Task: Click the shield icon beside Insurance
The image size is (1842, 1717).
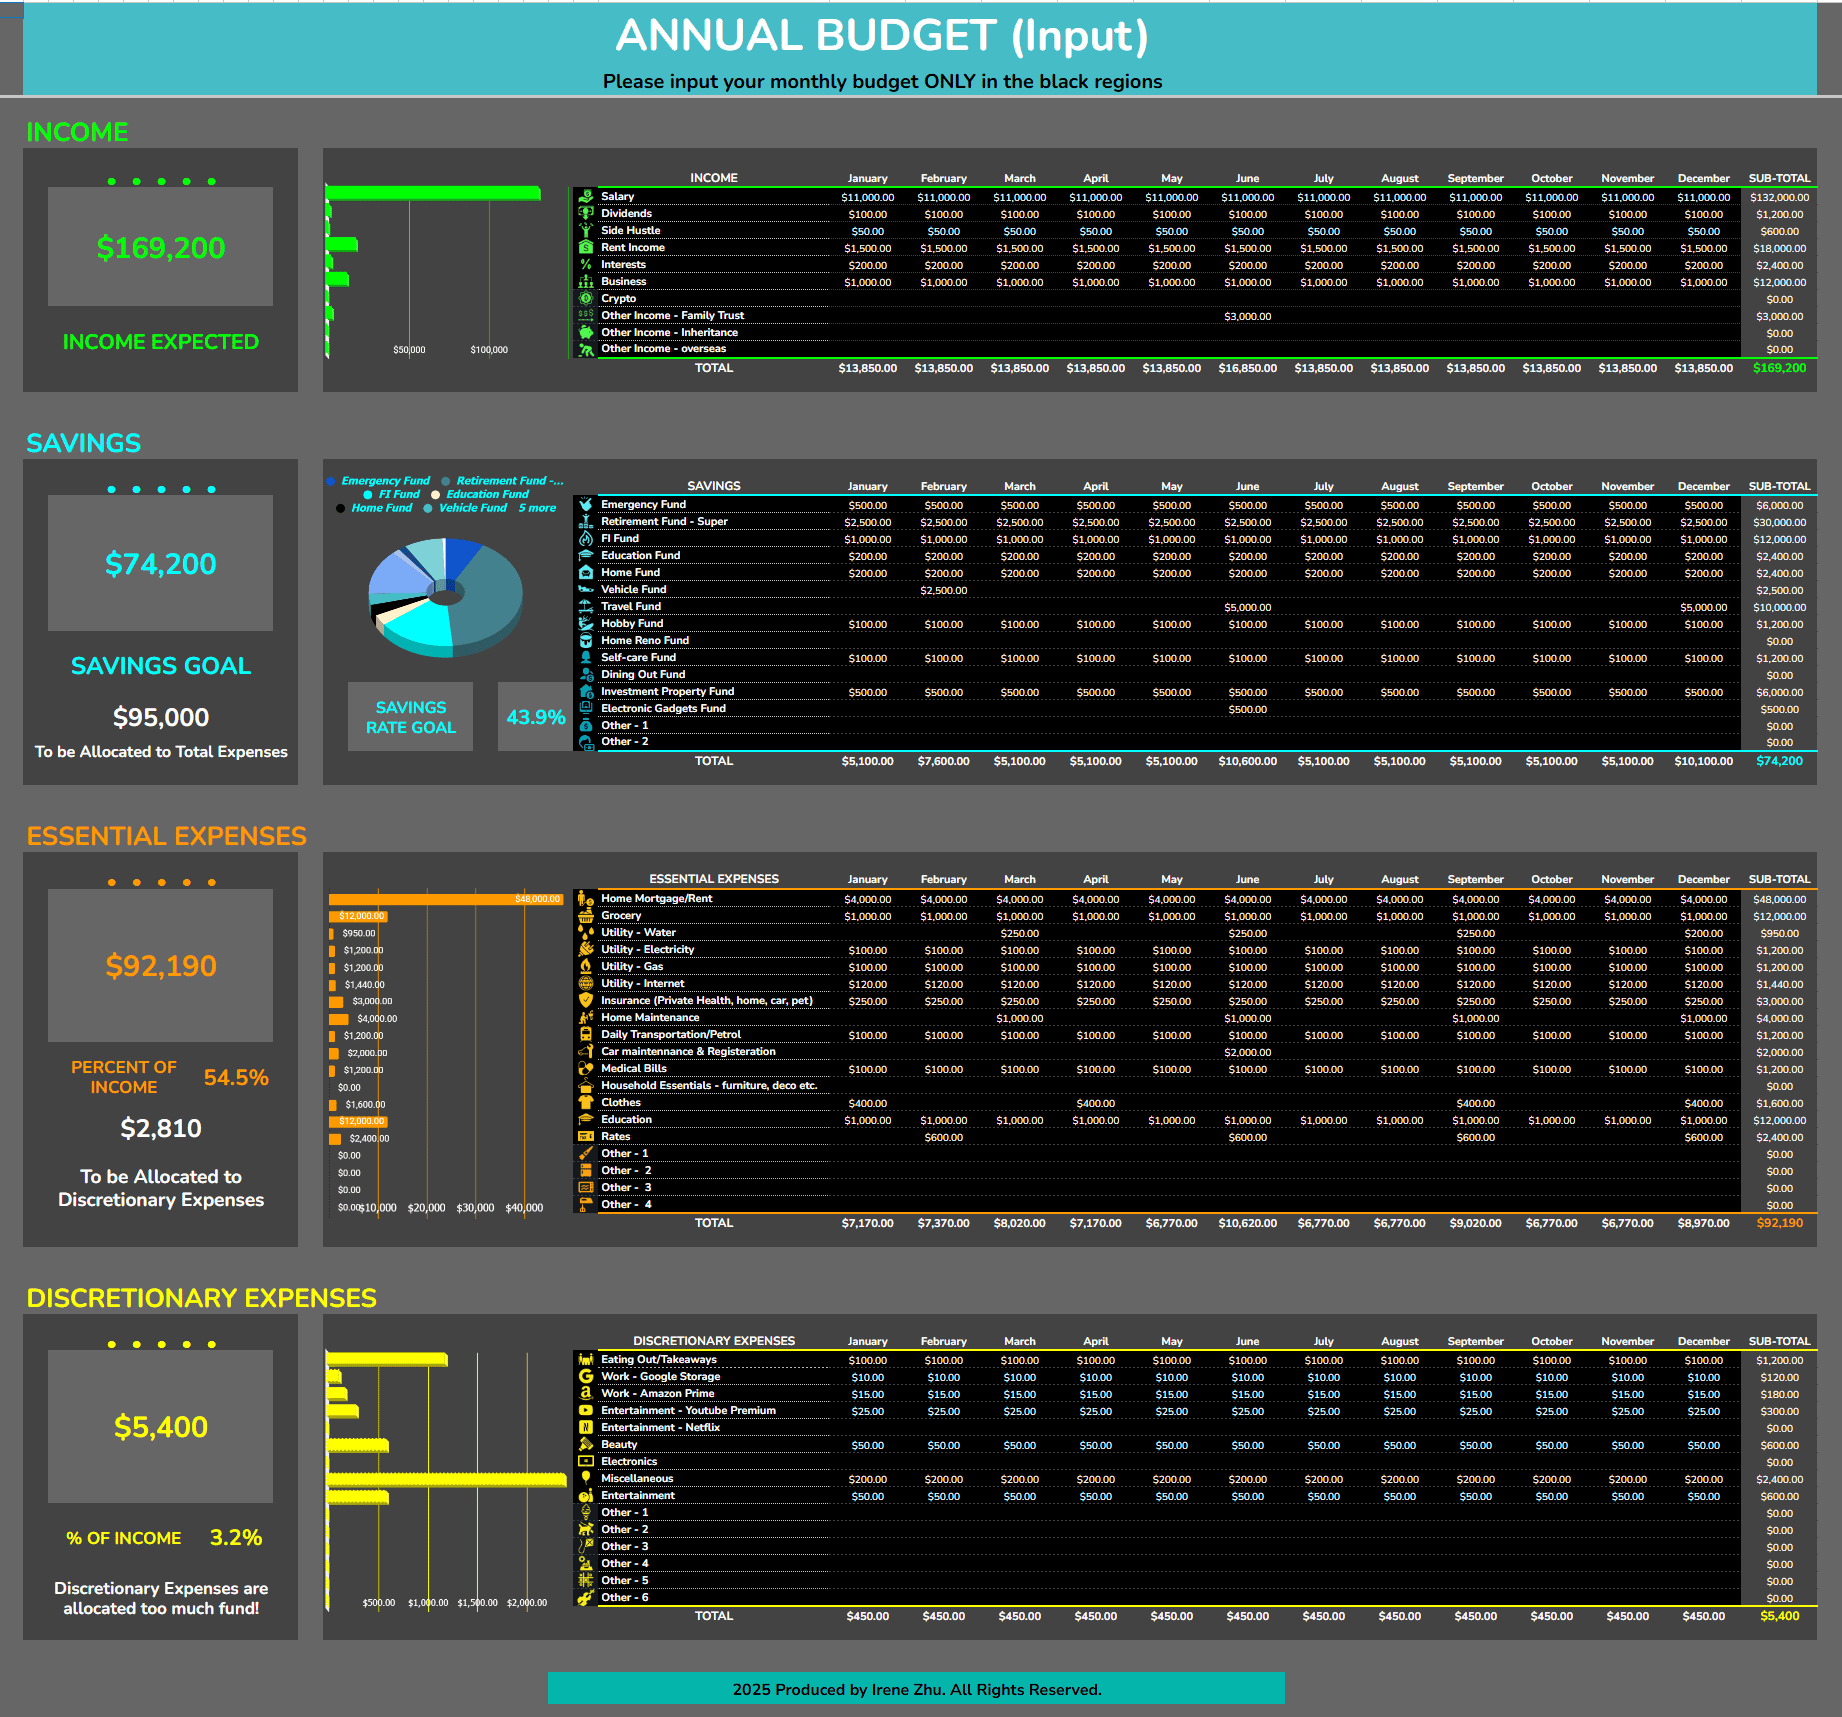Action: (586, 1000)
